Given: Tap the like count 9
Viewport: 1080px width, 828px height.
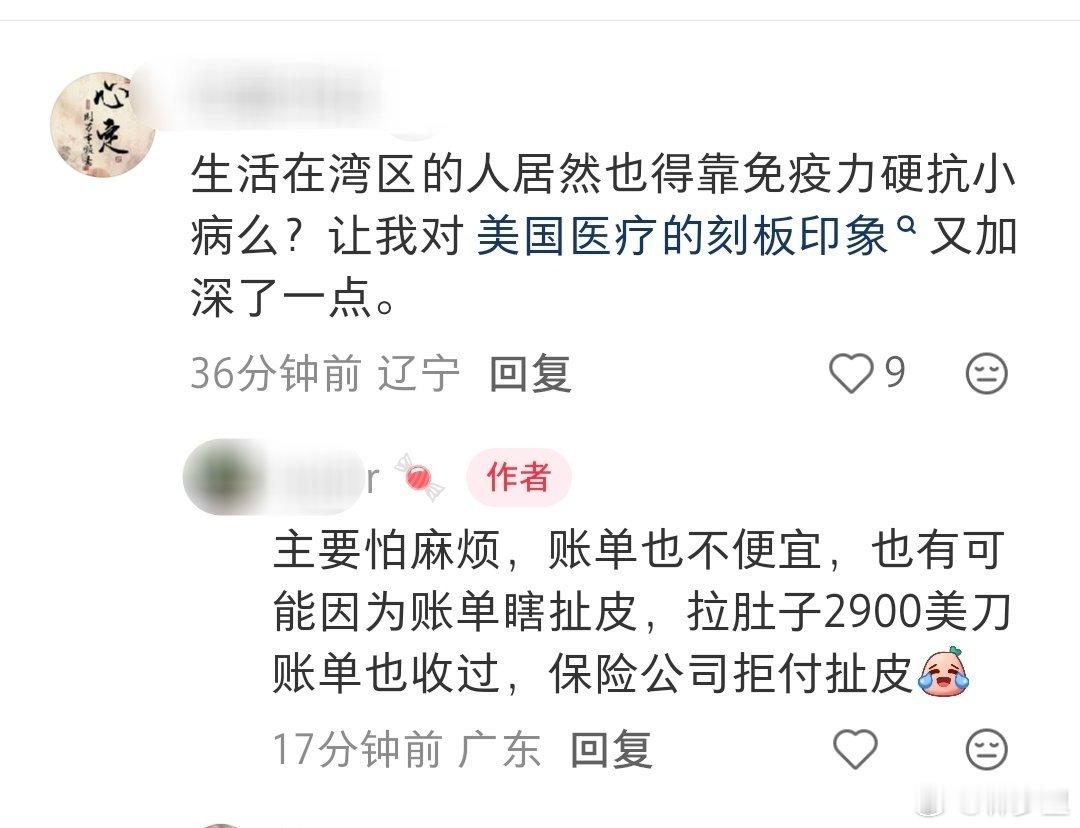Looking at the screenshot, I should click(x=894, y=372).
